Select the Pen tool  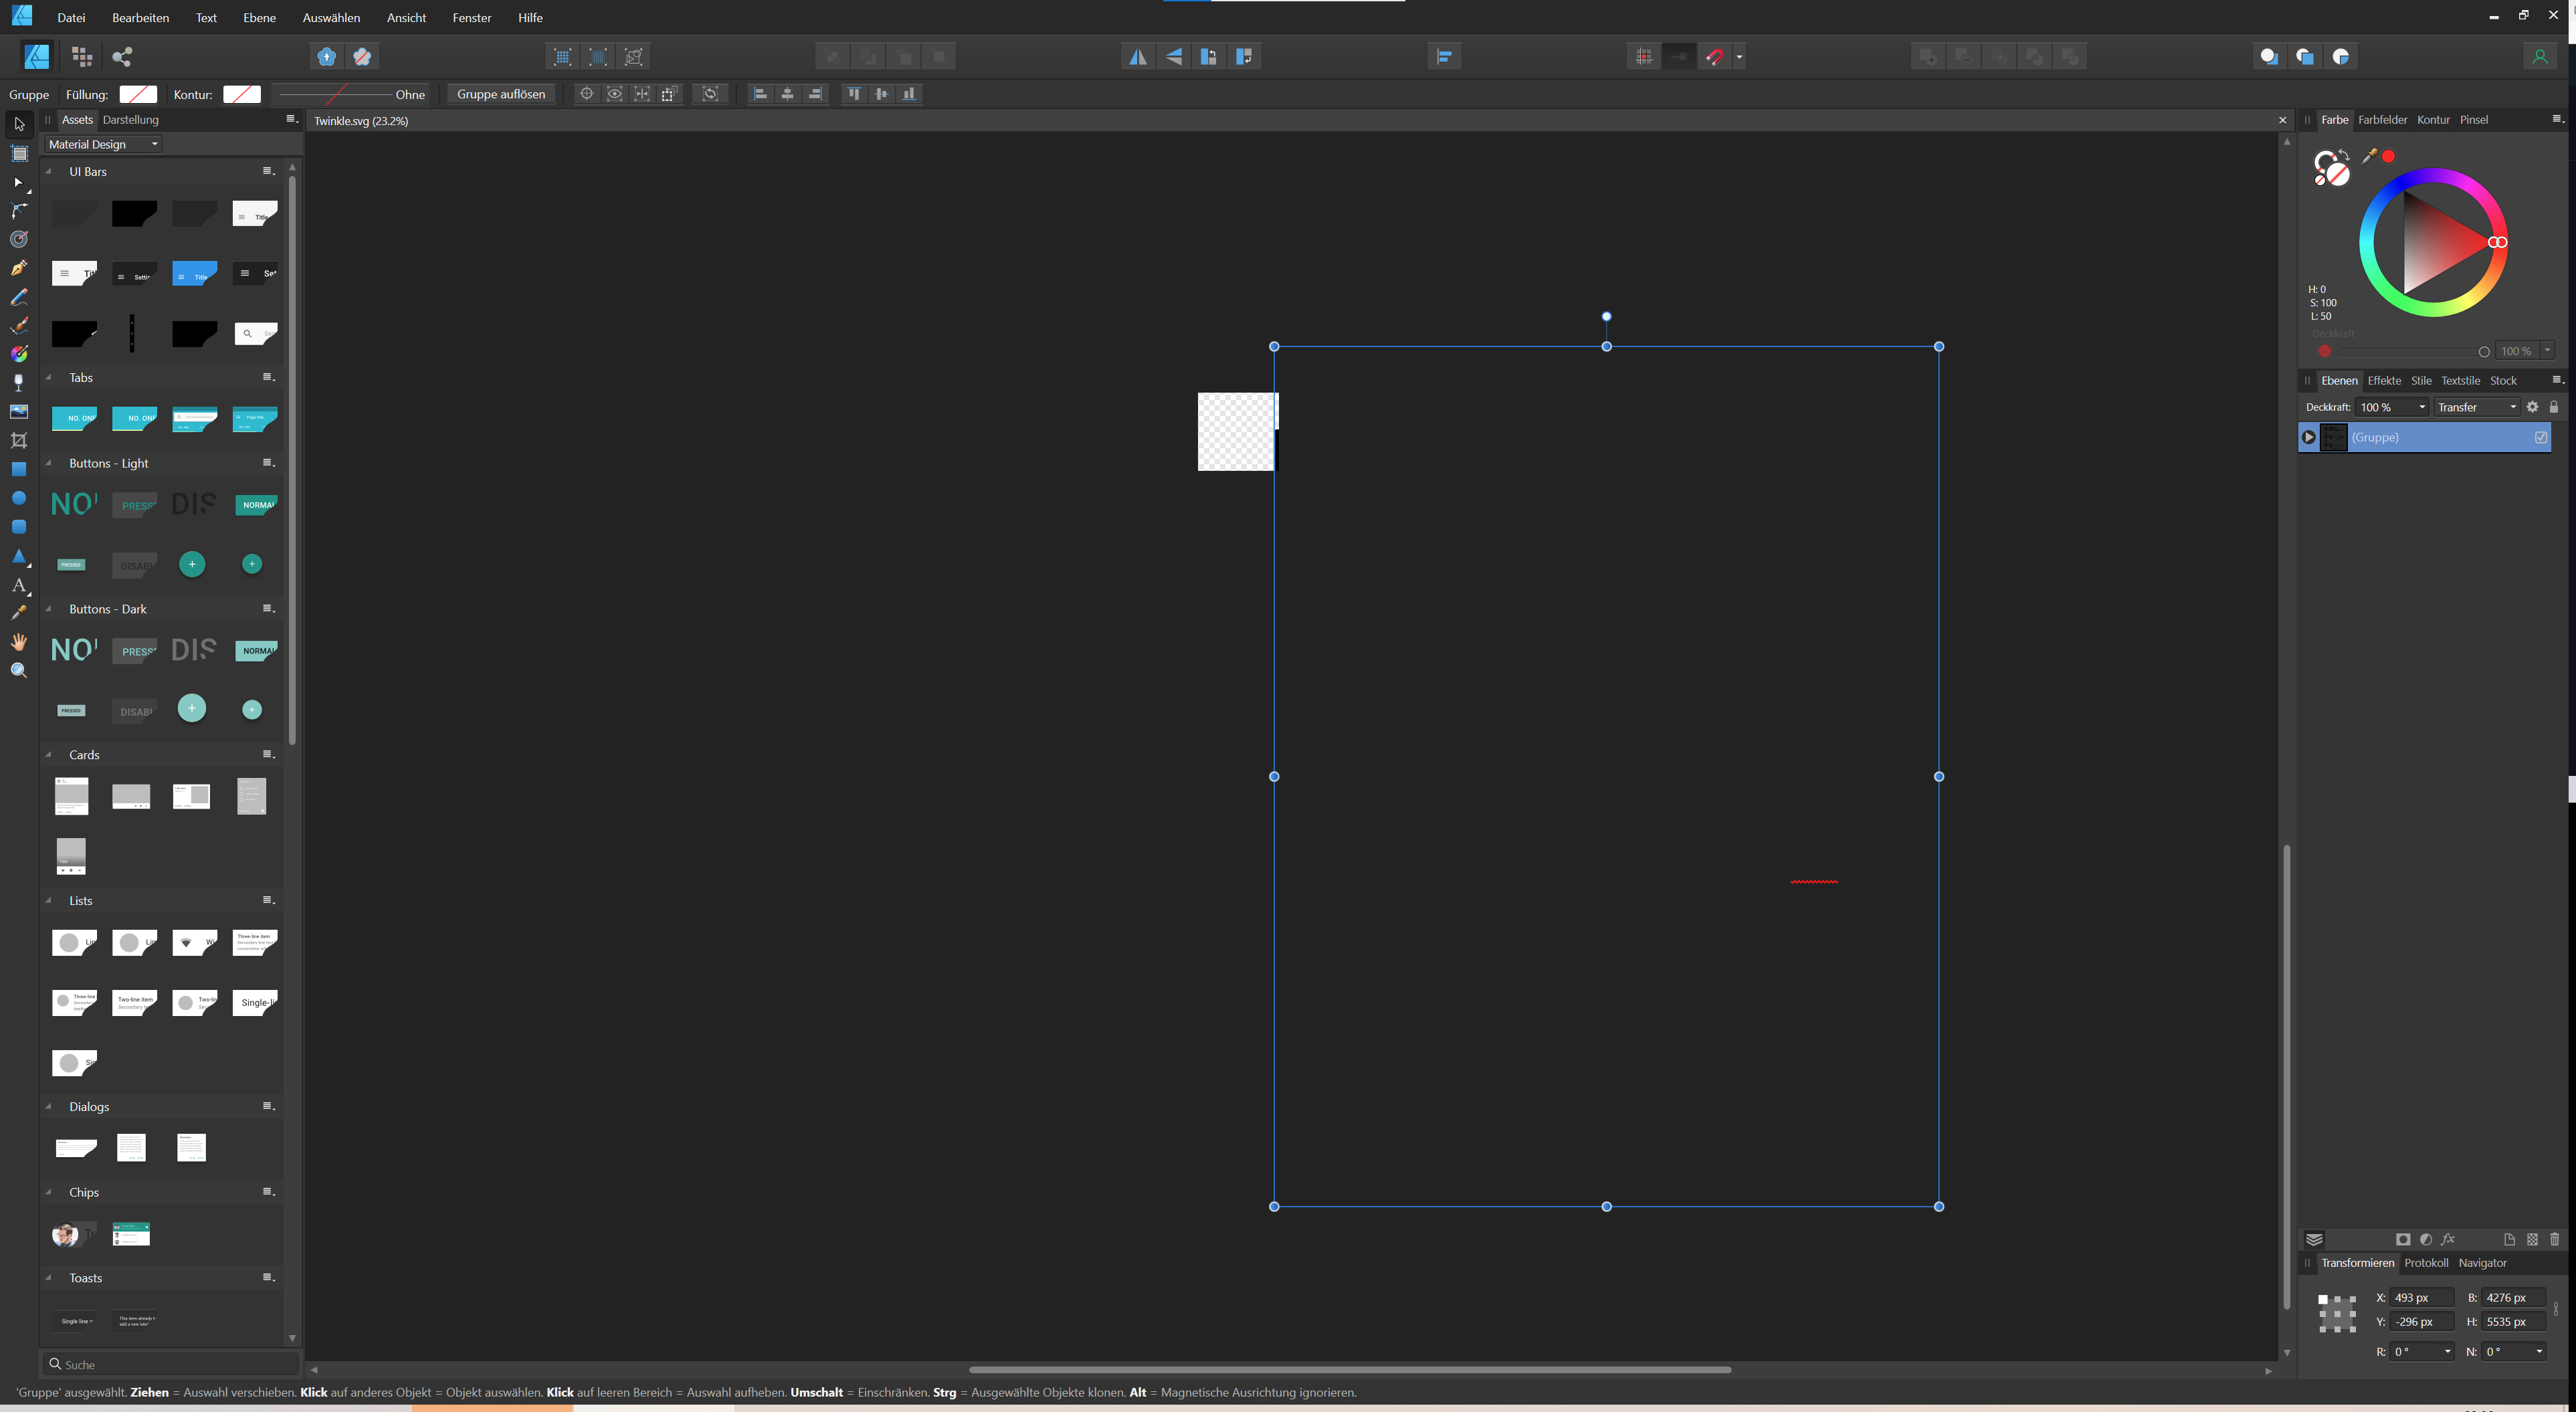pos(18,267)
